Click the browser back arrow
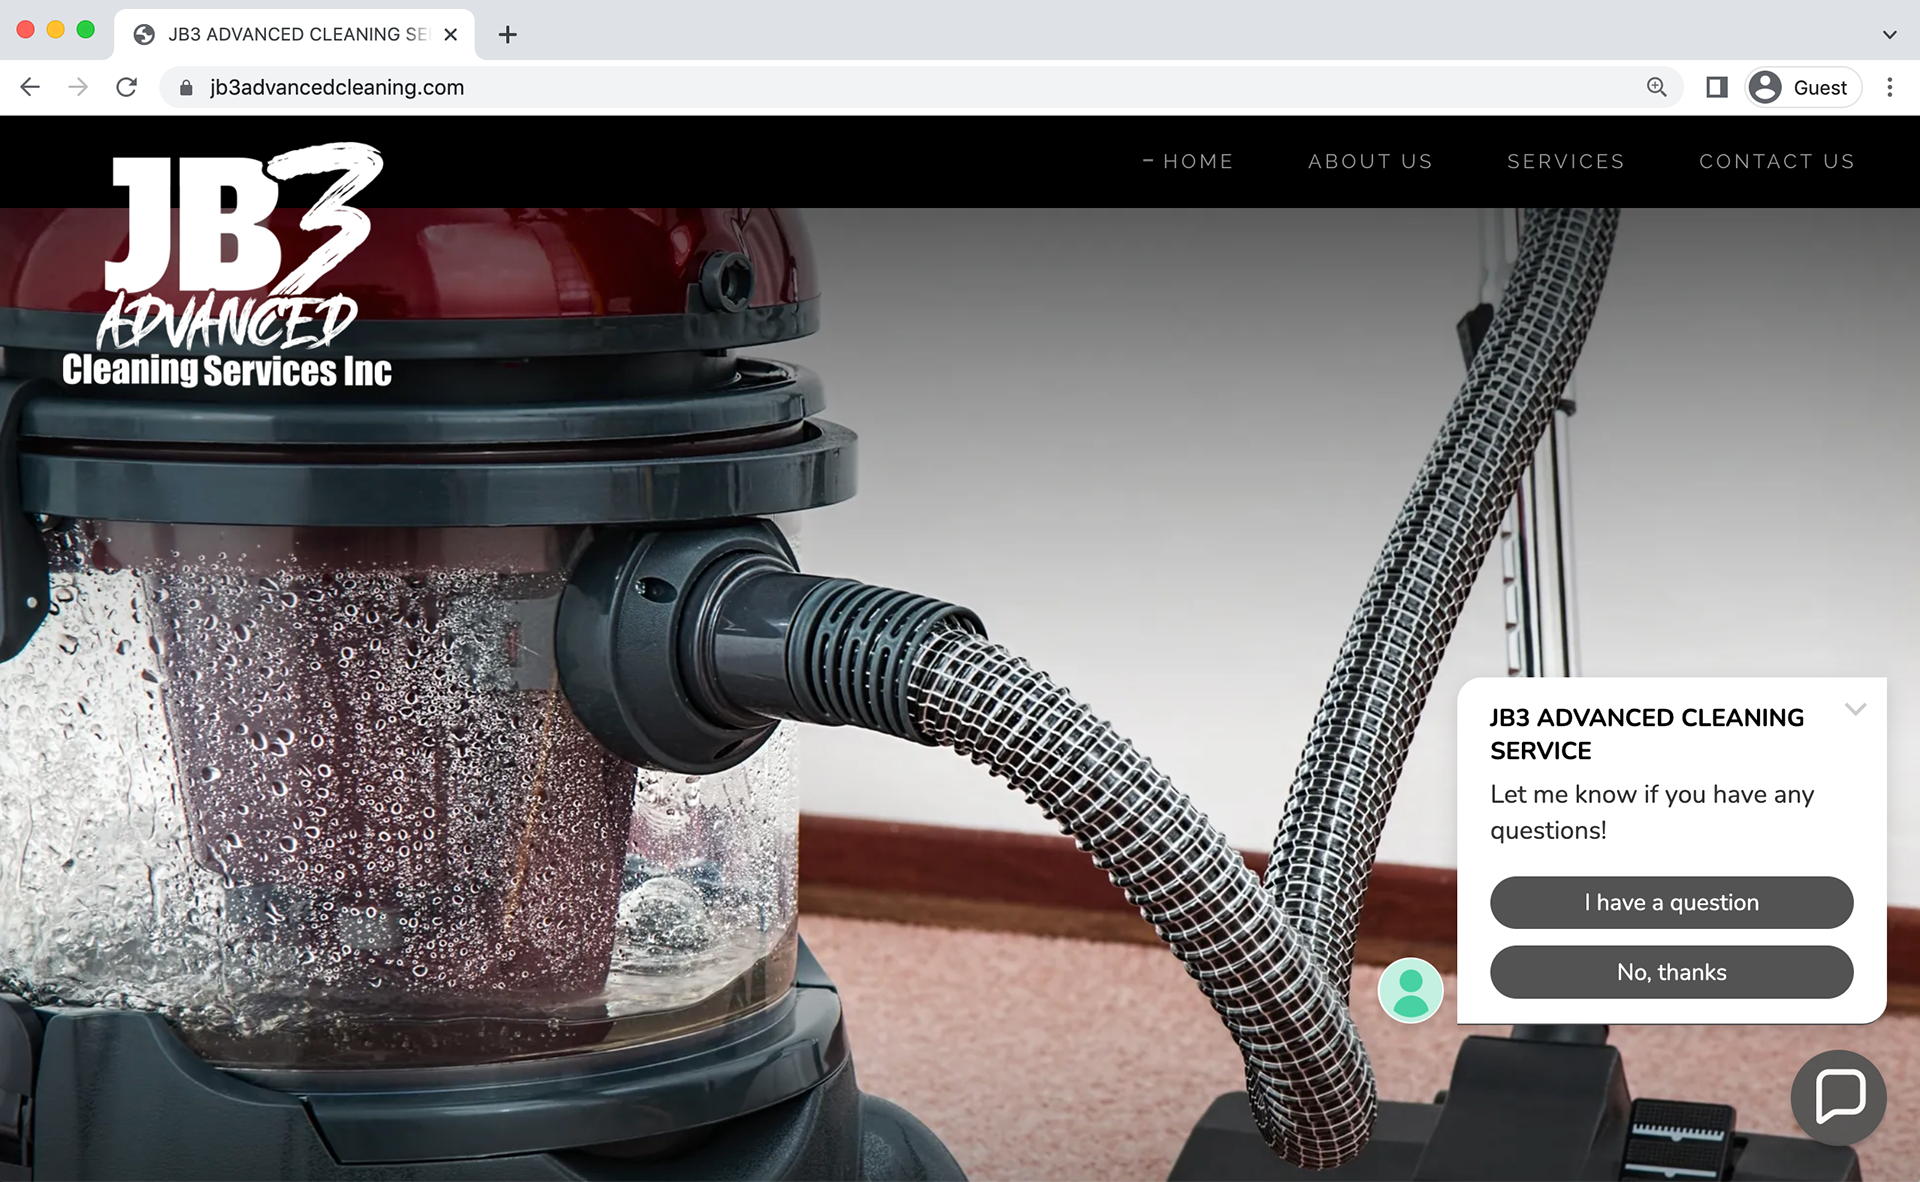This screenshot has width=1920, height=1182. coord(30,87)
